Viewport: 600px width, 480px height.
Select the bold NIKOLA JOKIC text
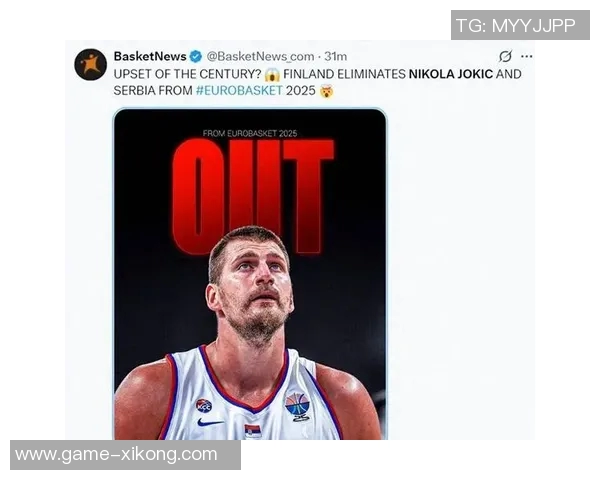click(451, 74)
